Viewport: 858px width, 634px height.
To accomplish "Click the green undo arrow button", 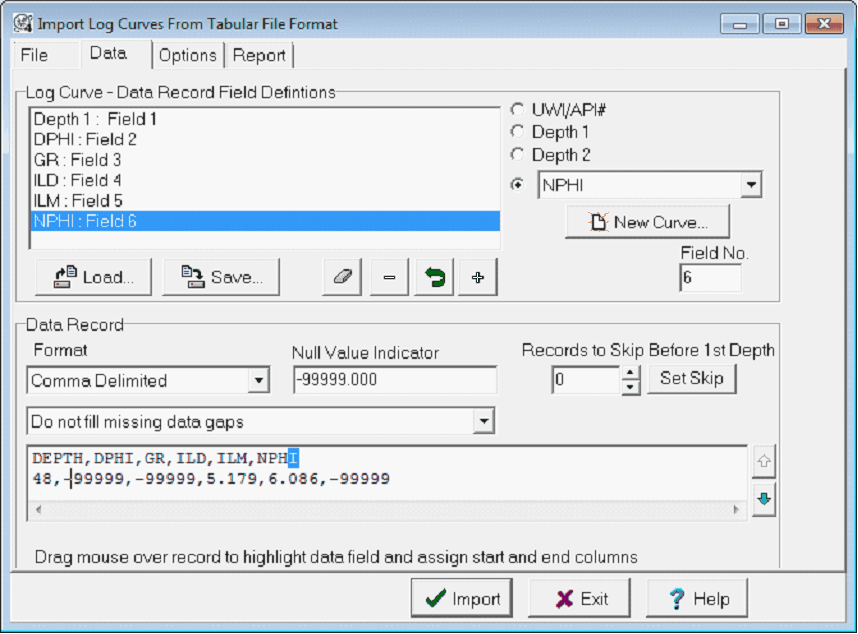I will (x=434, y=278).
